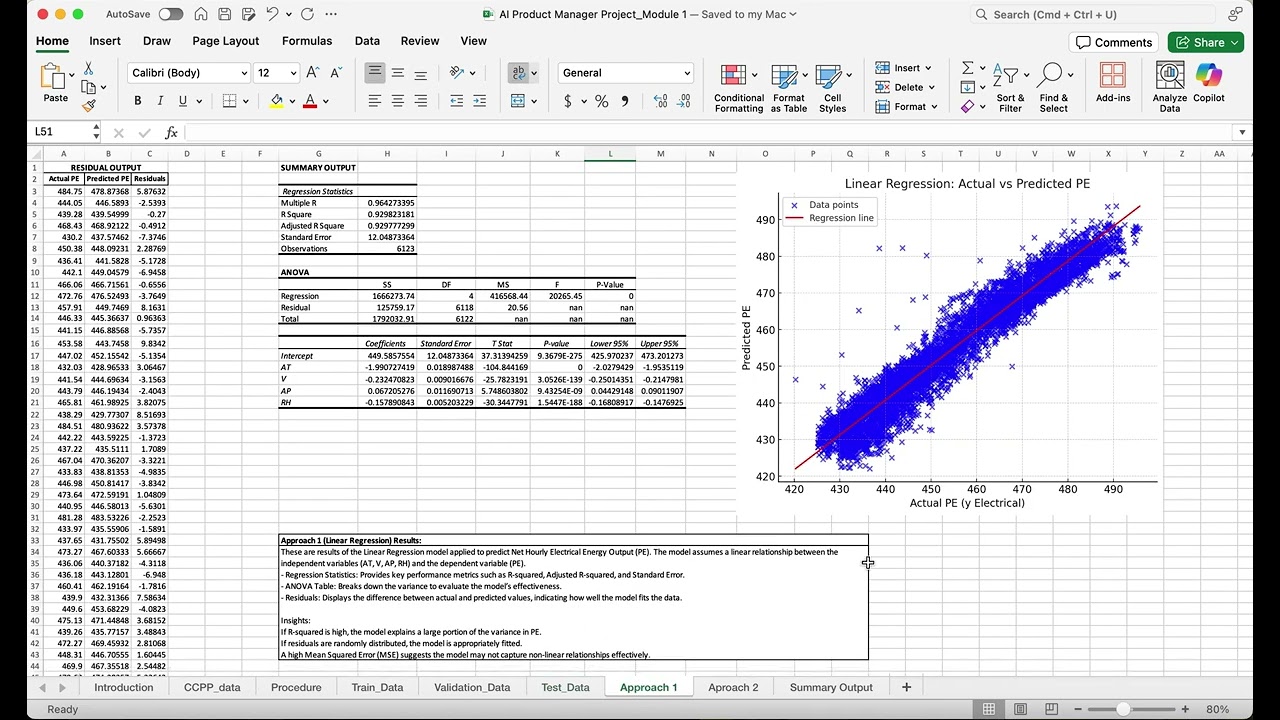This screenshot has height=720, width=1280.
Task: Open Format as Table
Action: (788, 88)
